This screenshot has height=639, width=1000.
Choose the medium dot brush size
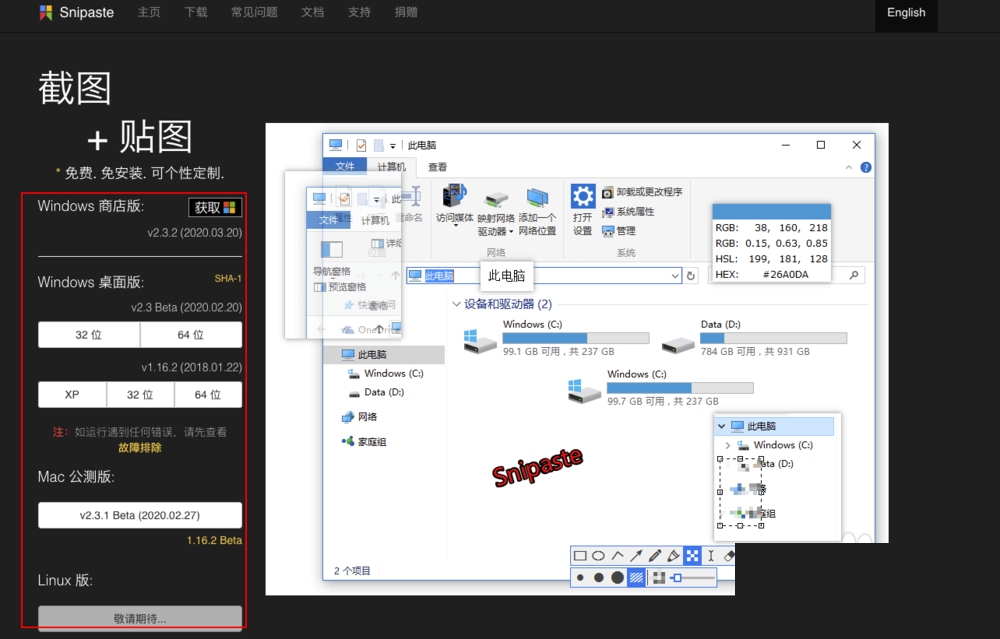[x=598, y=578]
